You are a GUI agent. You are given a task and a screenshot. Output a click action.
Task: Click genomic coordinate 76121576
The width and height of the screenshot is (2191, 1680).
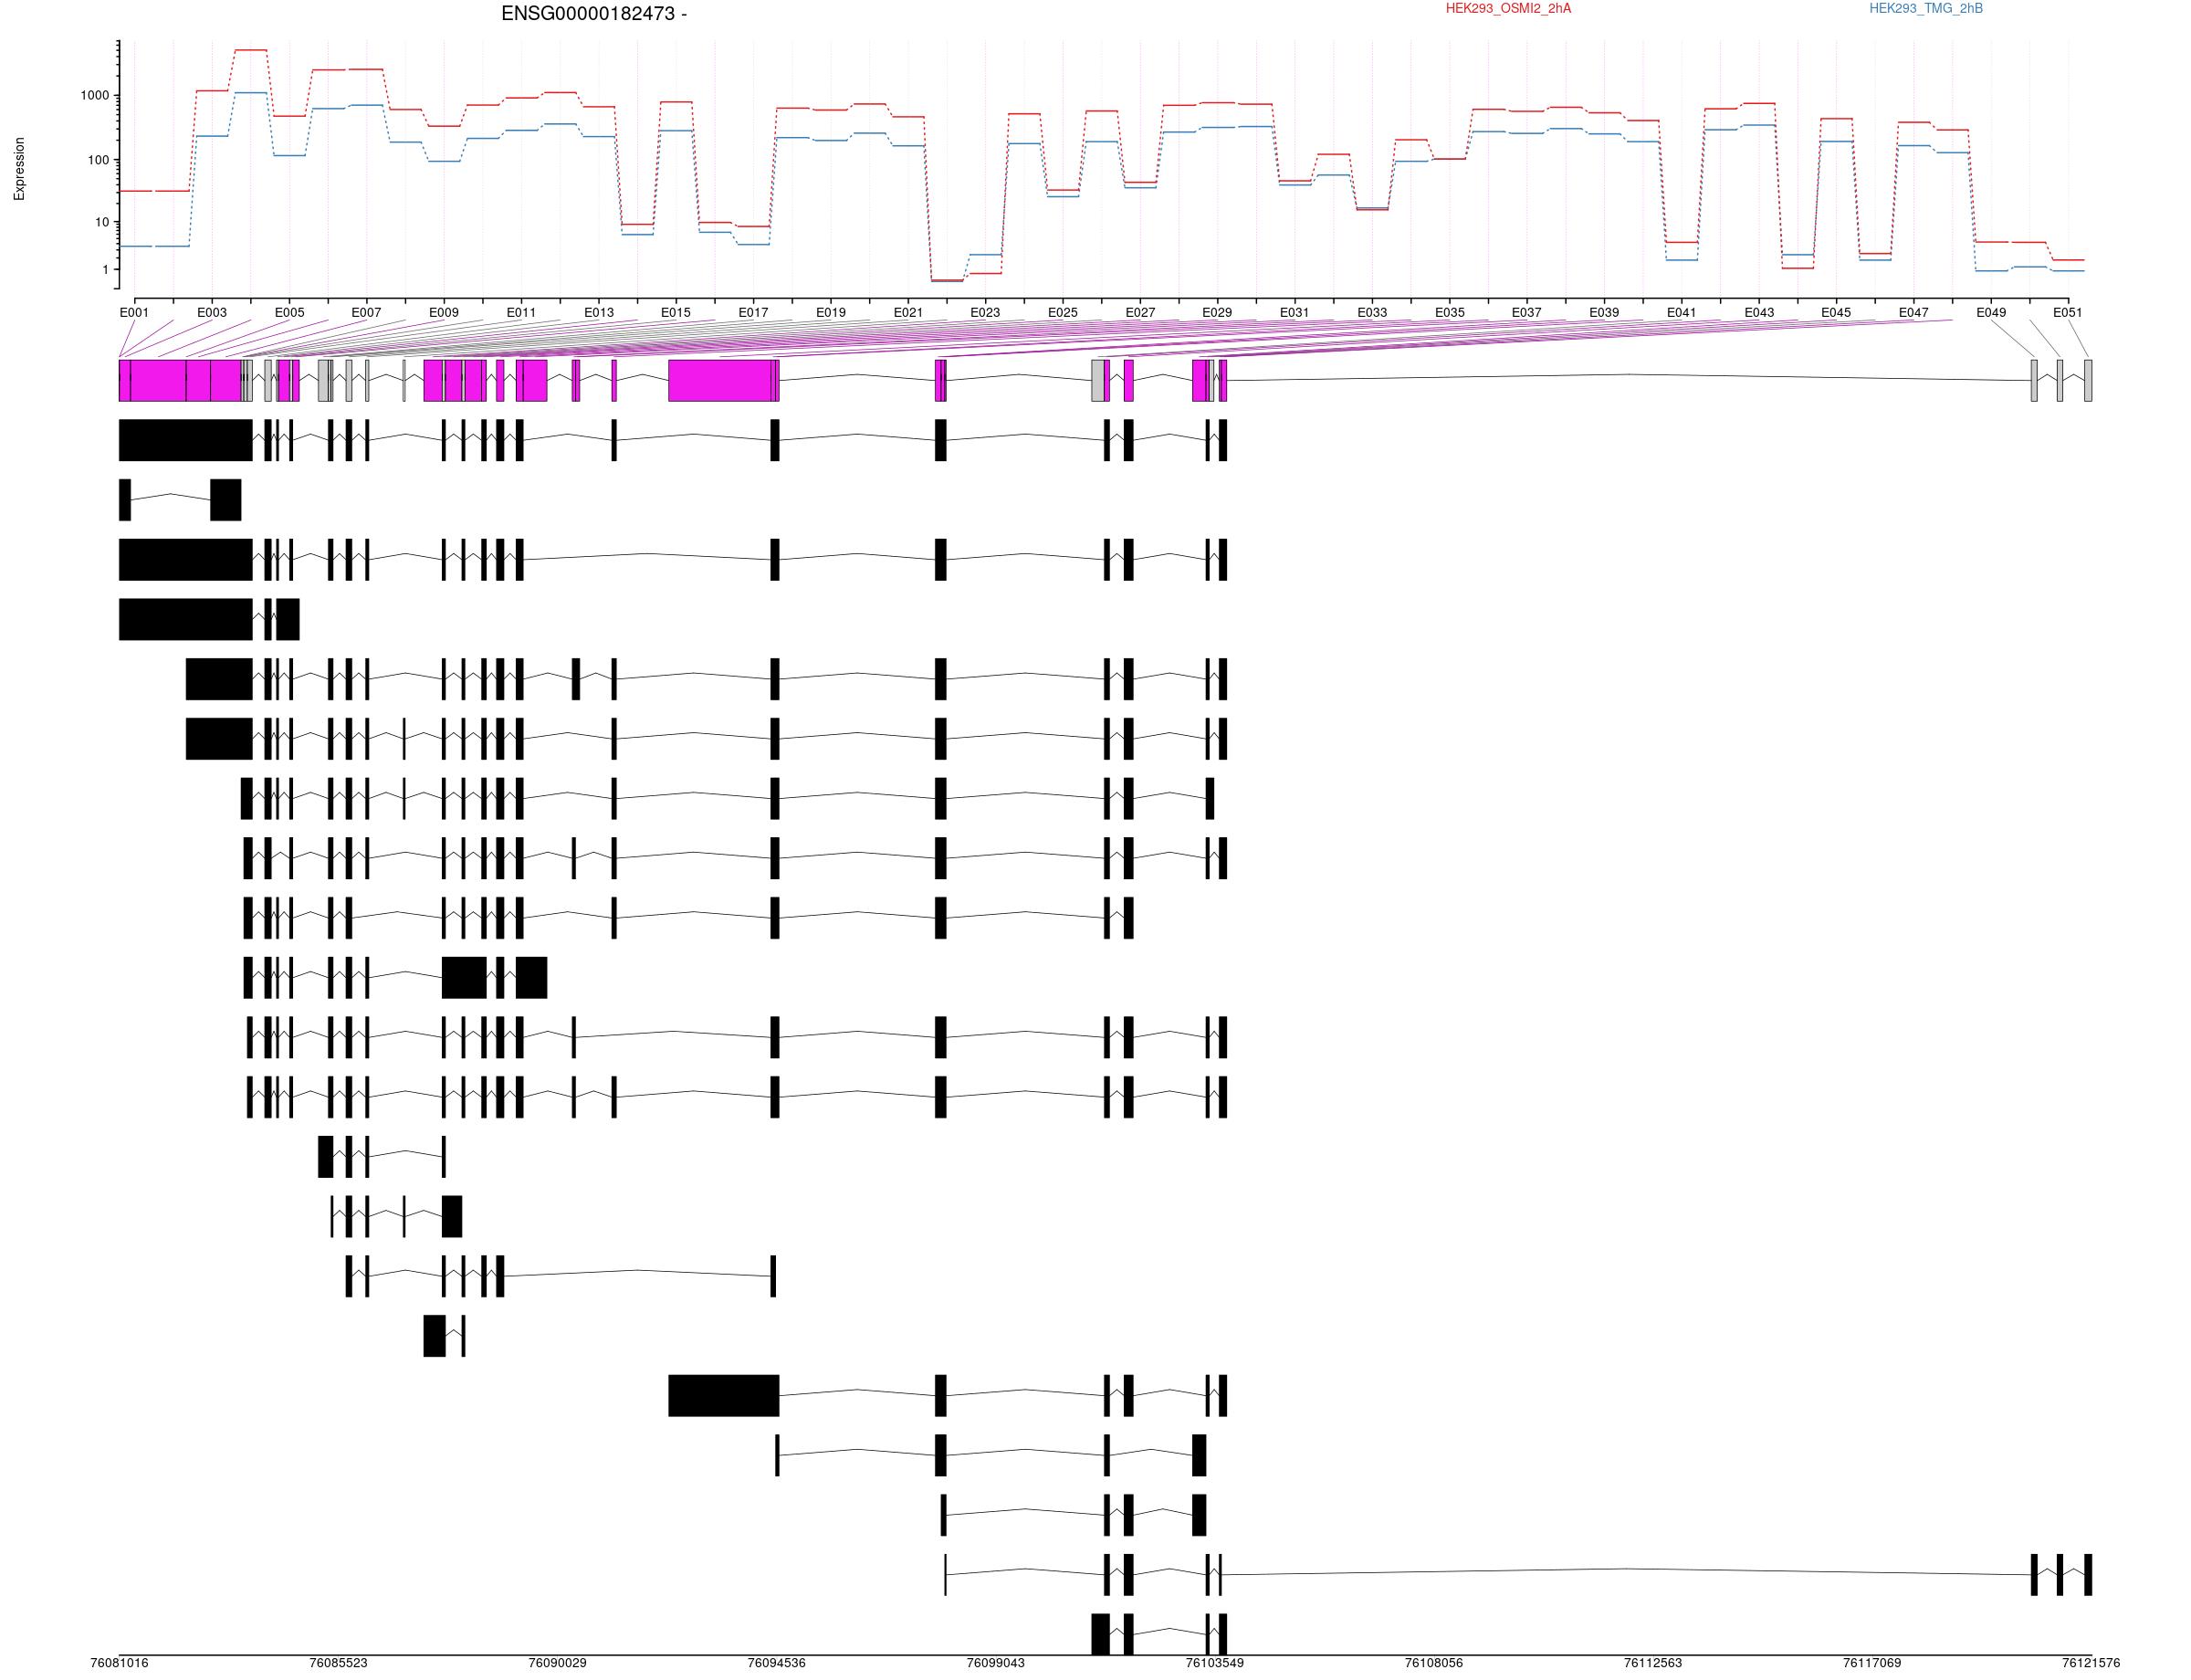point(2091,1663)
